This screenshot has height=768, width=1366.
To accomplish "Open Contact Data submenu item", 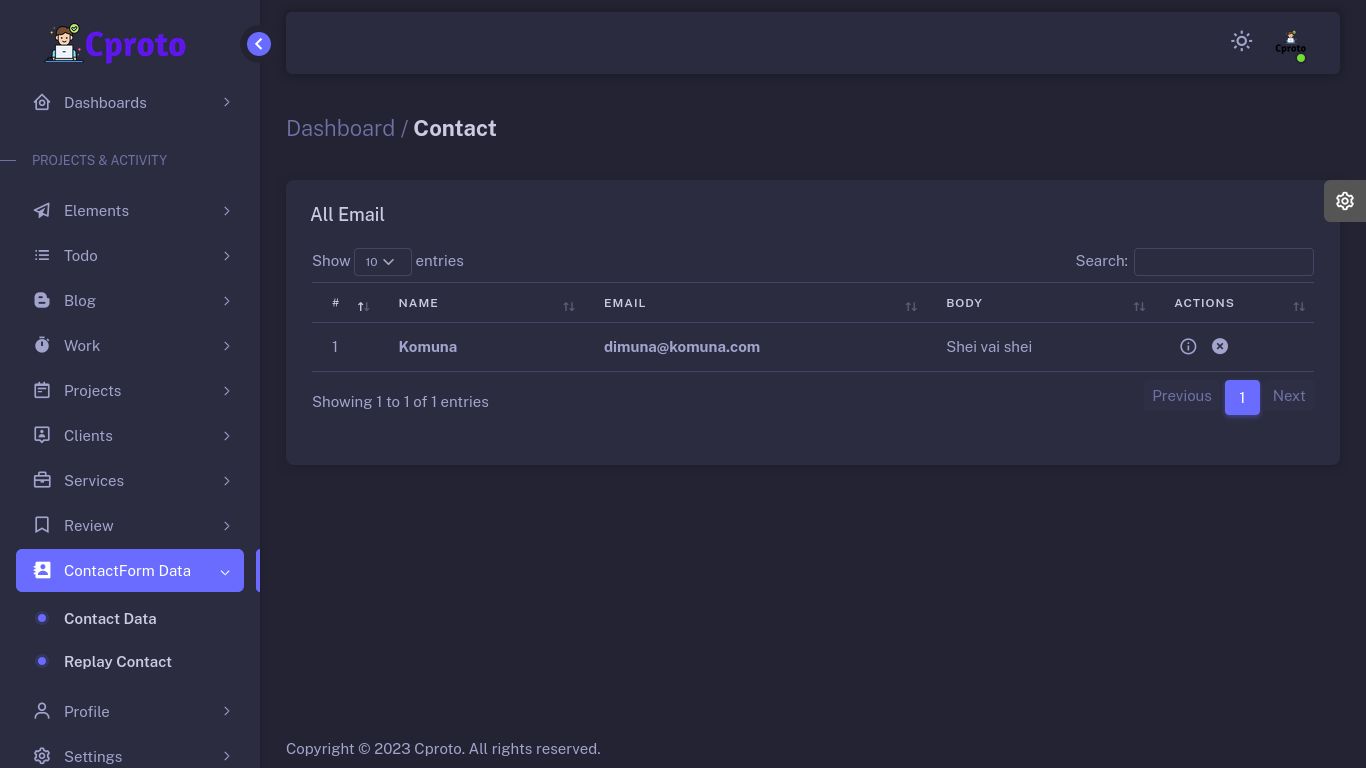I will click(110, 619).
